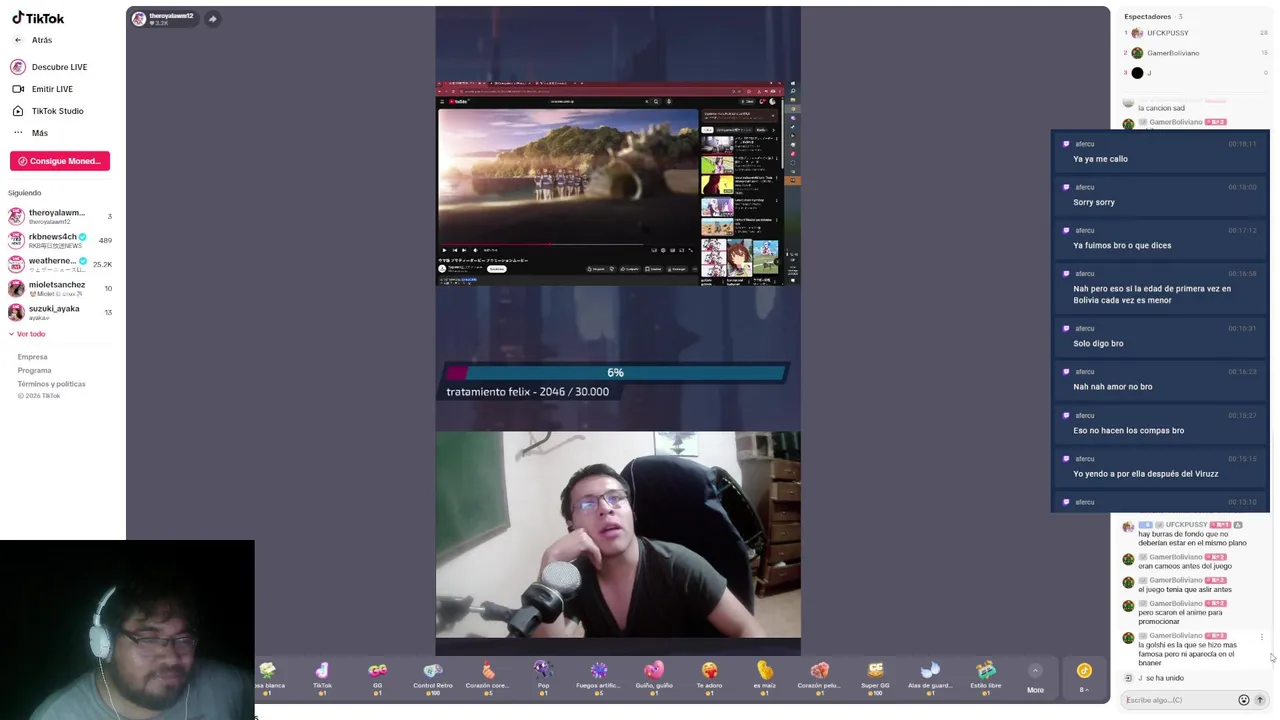The width and height of the screenshot is (1280, 720).
Task: Send the Rosa blanca gift
Action: tap(268, 677)
